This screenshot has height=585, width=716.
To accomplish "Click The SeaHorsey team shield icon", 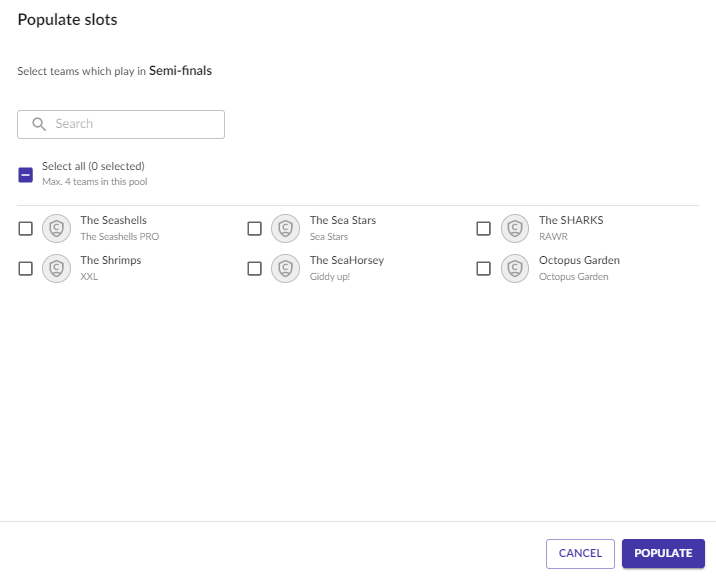I will point(285,268).
